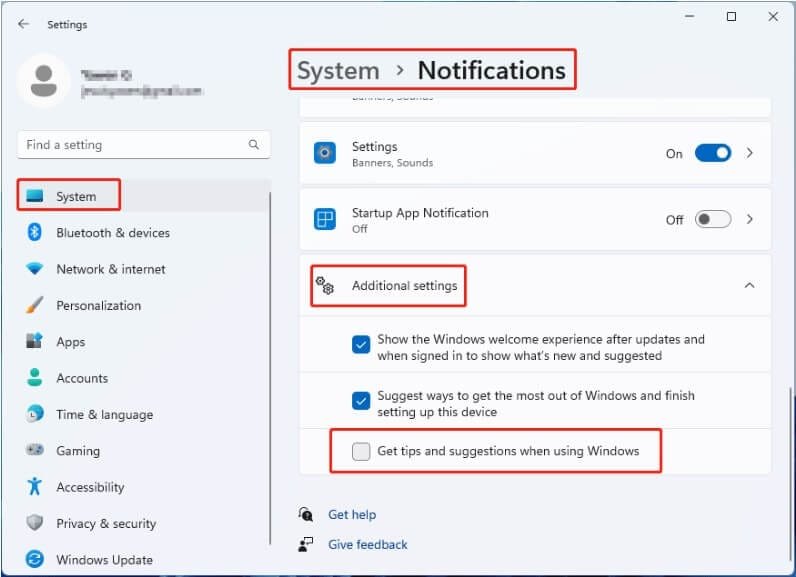The image size is (796, 577).
Task: Click the Privacy & security shield icon
Action: click(x=35, y=523)
